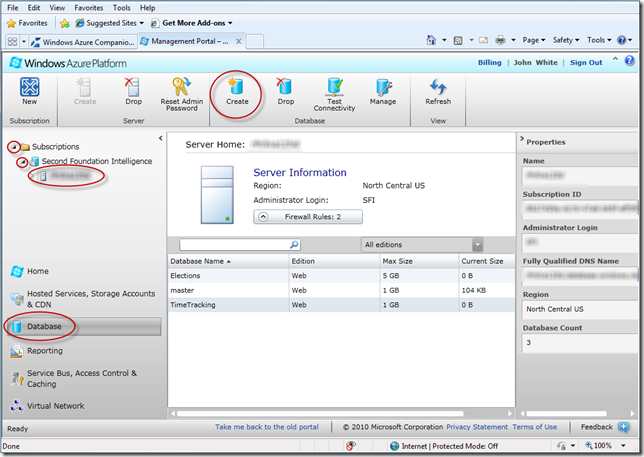
Task: Open the Terms of Use link
Action: pyautogui.click(x=535, y=427)
